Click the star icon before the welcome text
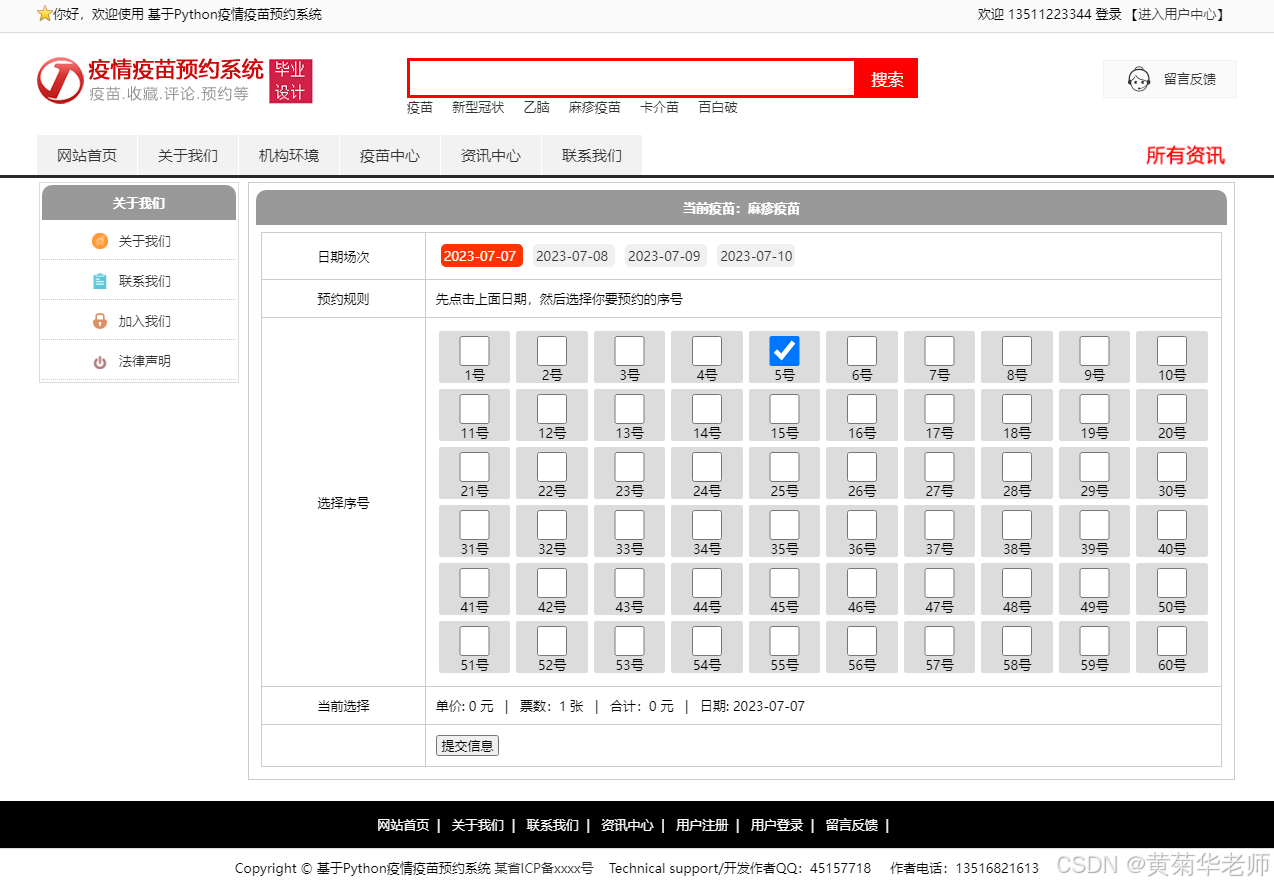 click(x=44, y=14)
